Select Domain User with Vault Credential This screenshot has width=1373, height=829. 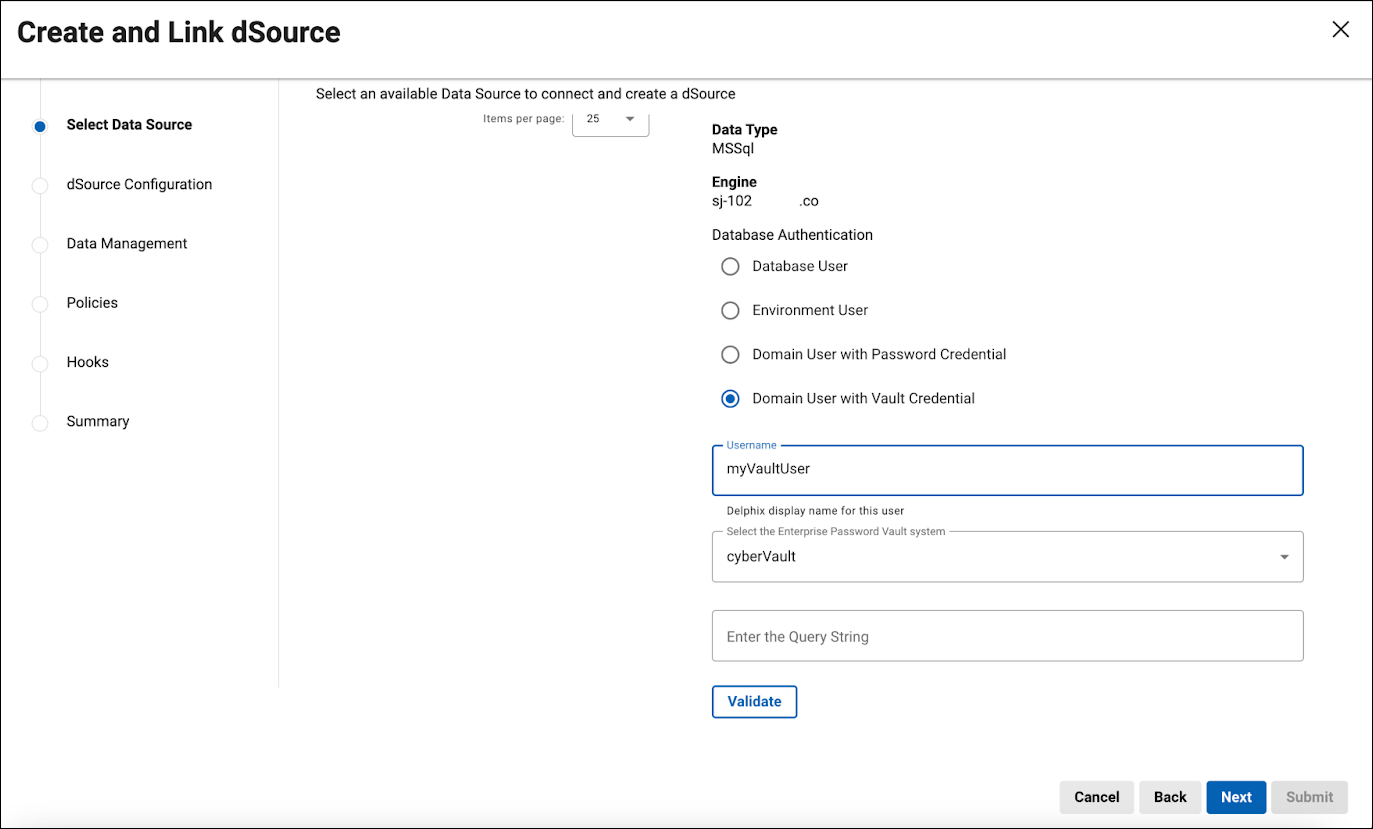(x=731, y=399)
